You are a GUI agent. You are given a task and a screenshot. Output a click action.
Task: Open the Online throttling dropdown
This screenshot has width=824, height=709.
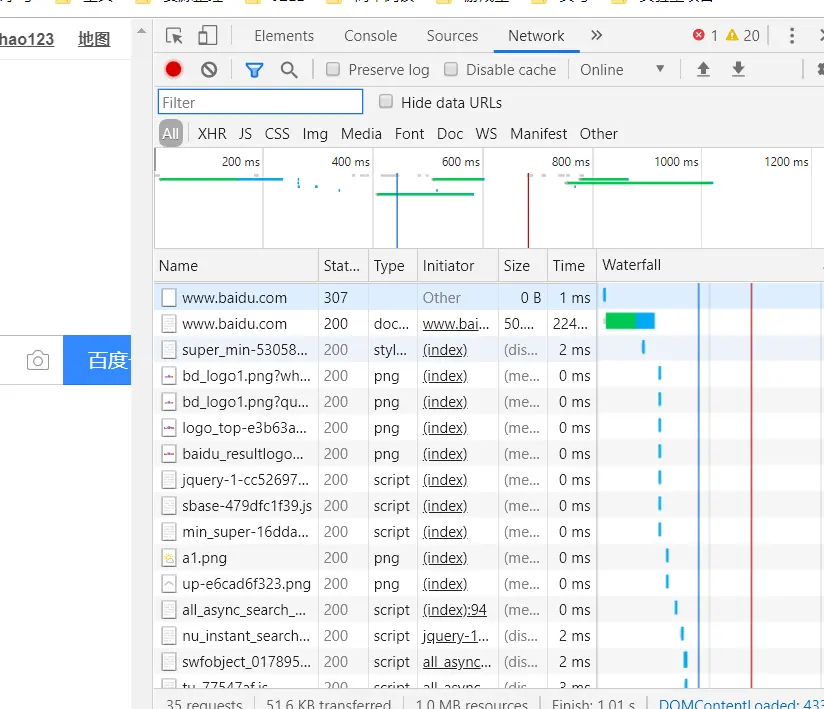[622, 69]
